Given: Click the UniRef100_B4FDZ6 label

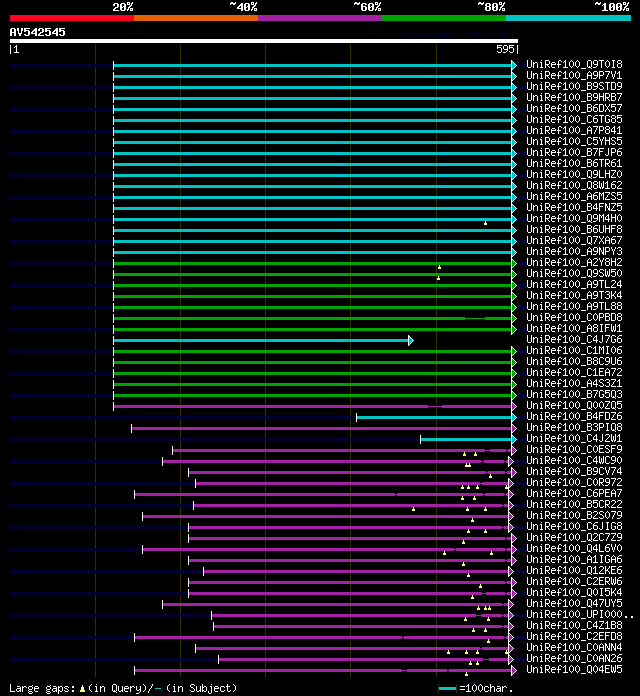Looking at the screenshot, I should (574, 417).
